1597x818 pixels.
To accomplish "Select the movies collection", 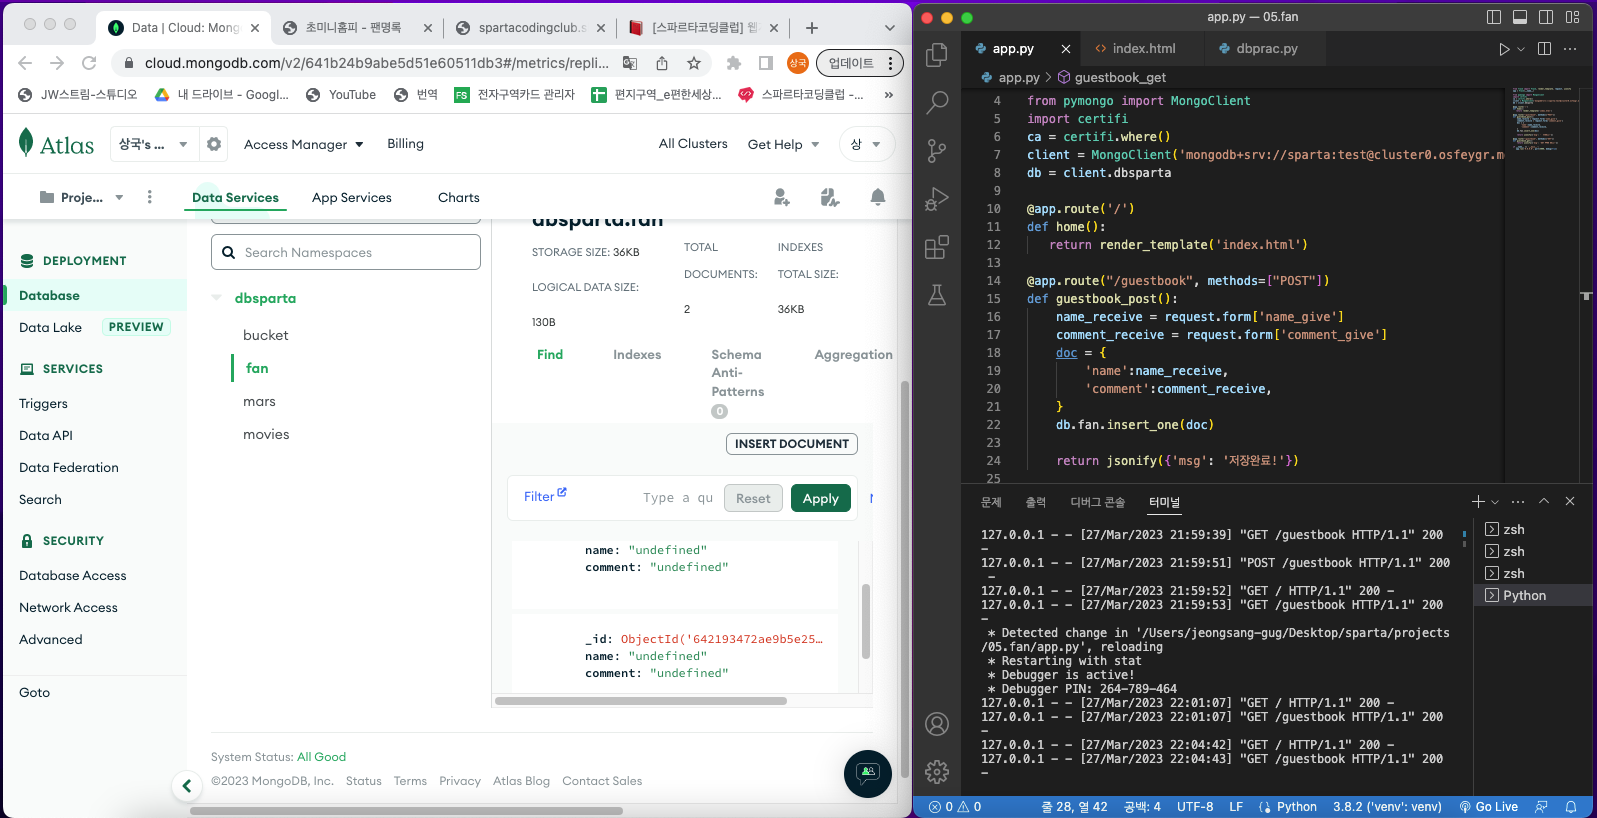I will coord(266,434).
